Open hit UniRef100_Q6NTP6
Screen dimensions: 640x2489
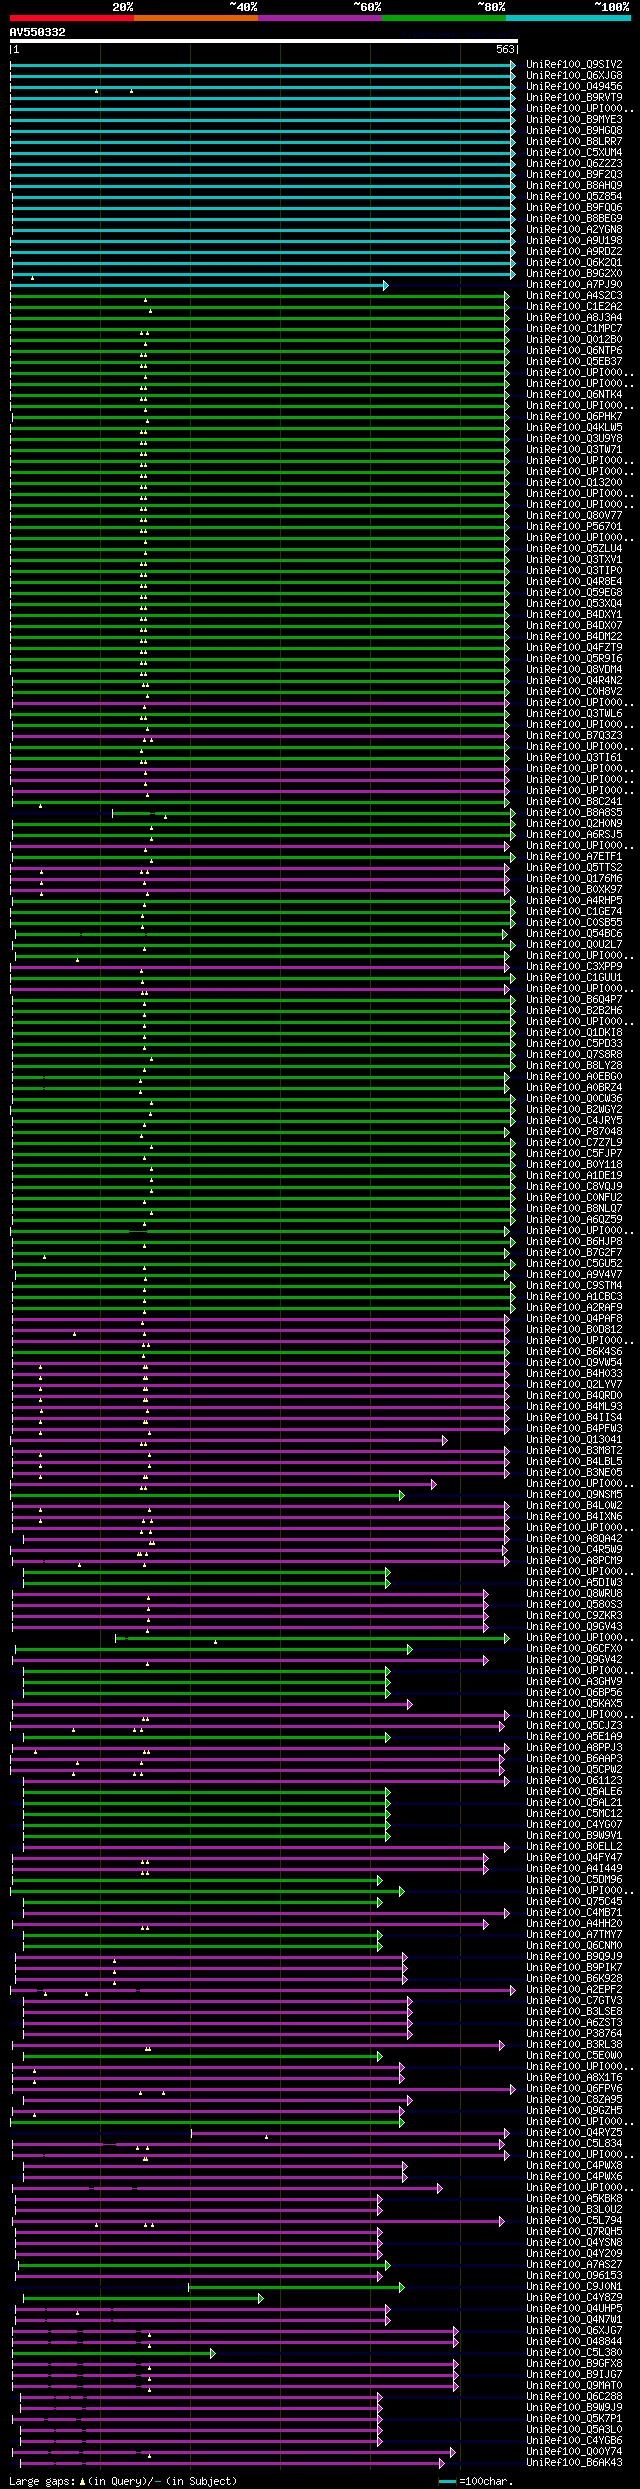tap(574, 350)
